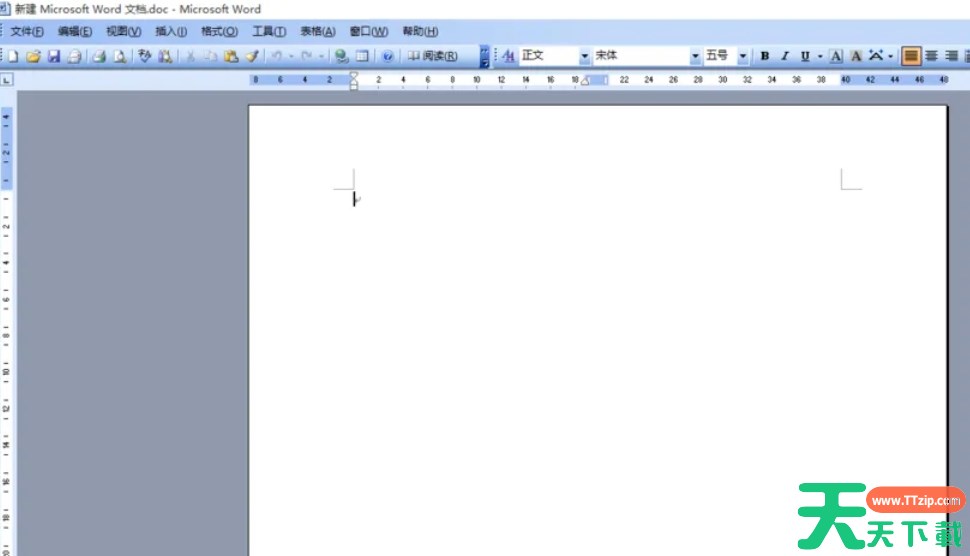This screenshot has height=556, width=970.
Task: Click the Tables and Borders icon
Action: [x=363, y=56]
